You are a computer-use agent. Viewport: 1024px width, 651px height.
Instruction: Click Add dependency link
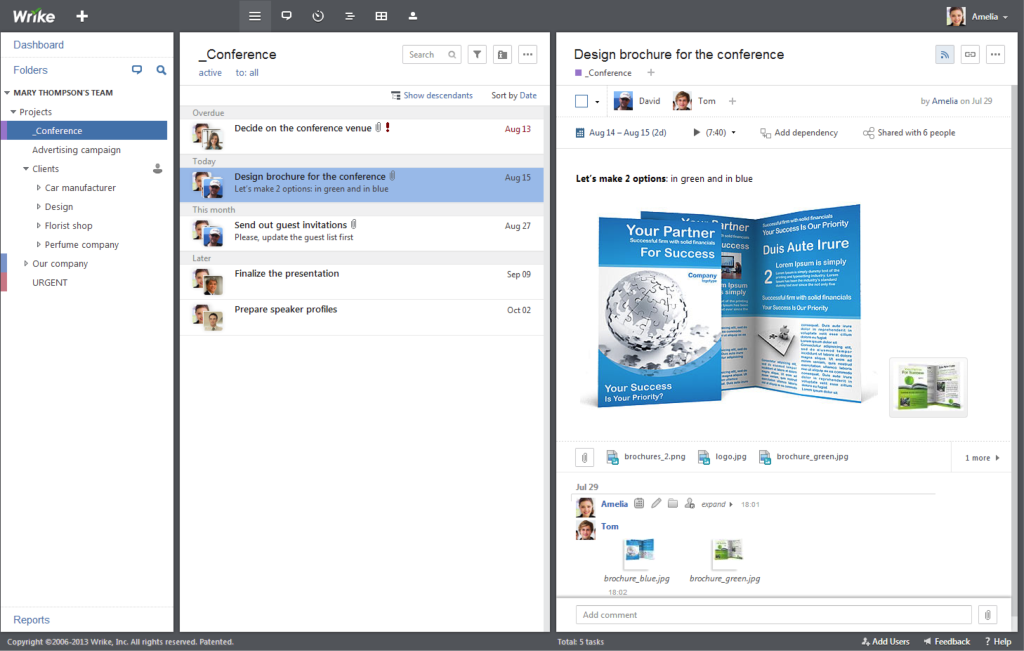click(799, 133)
